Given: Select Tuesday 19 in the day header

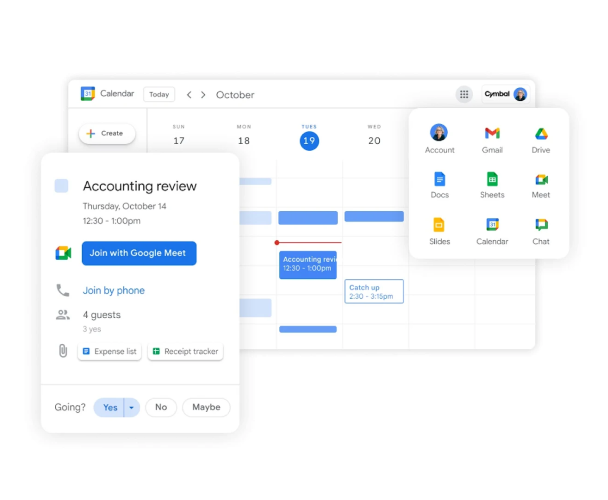Looking at the screenshot, I should pyautogui.click(x=309, y=140).
